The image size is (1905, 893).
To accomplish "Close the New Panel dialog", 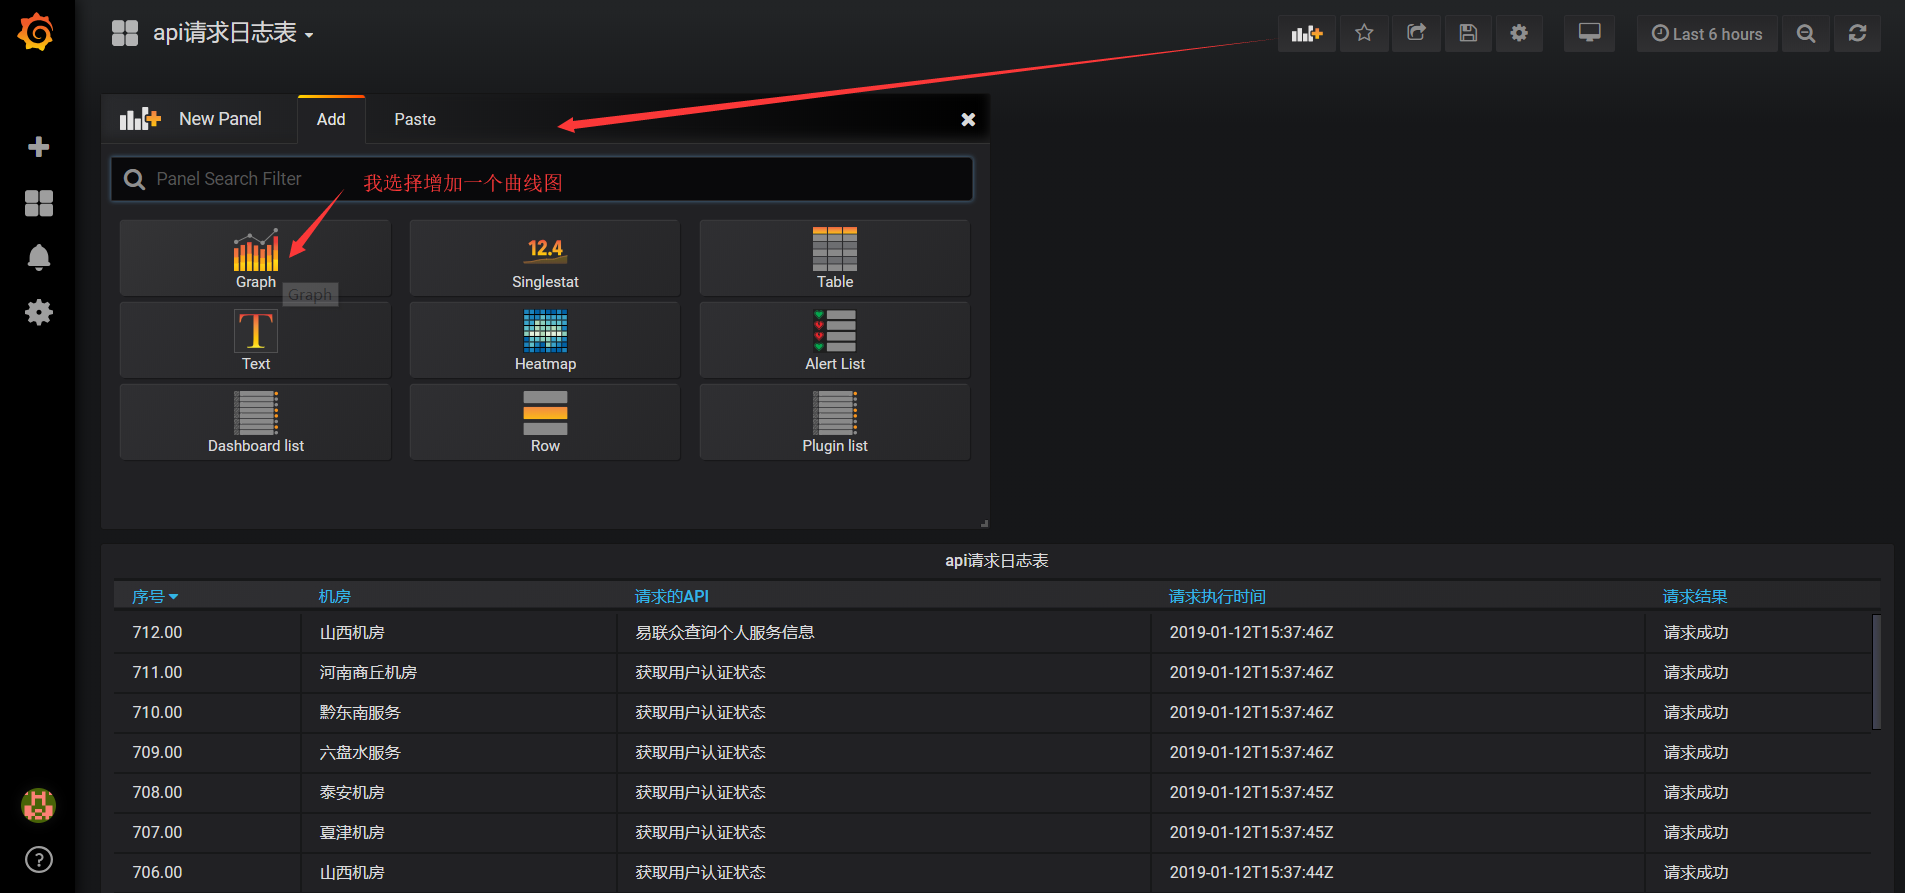I will pyautogui.click(x=968, y=120).
